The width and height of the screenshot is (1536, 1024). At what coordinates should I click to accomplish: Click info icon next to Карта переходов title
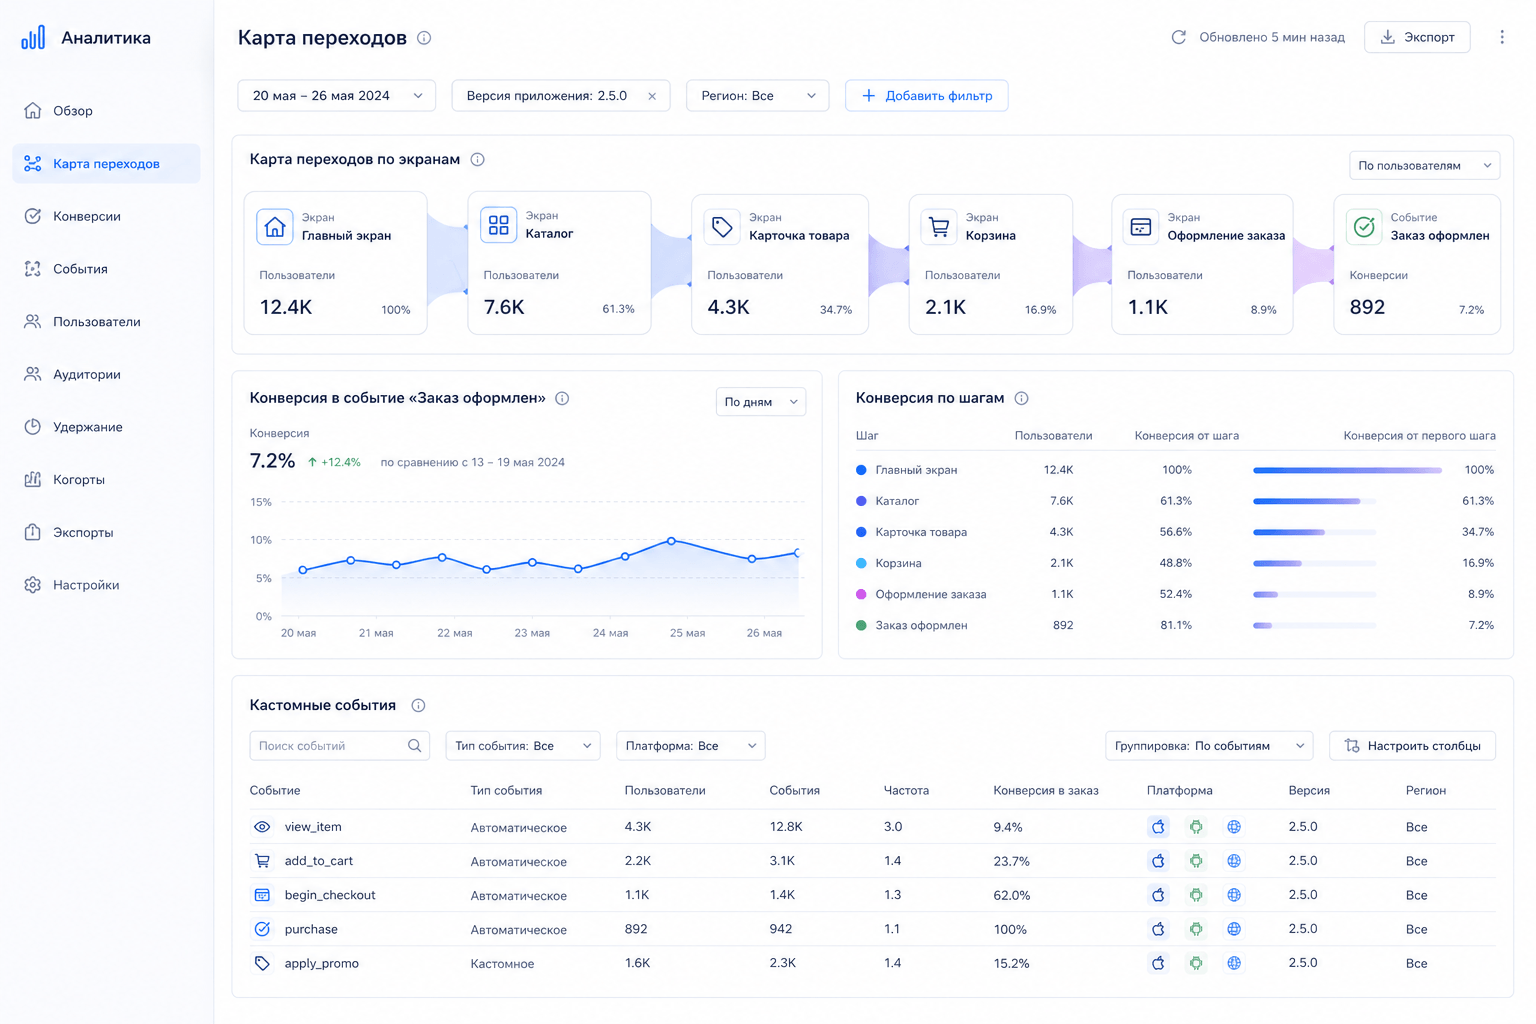(424, 38)
